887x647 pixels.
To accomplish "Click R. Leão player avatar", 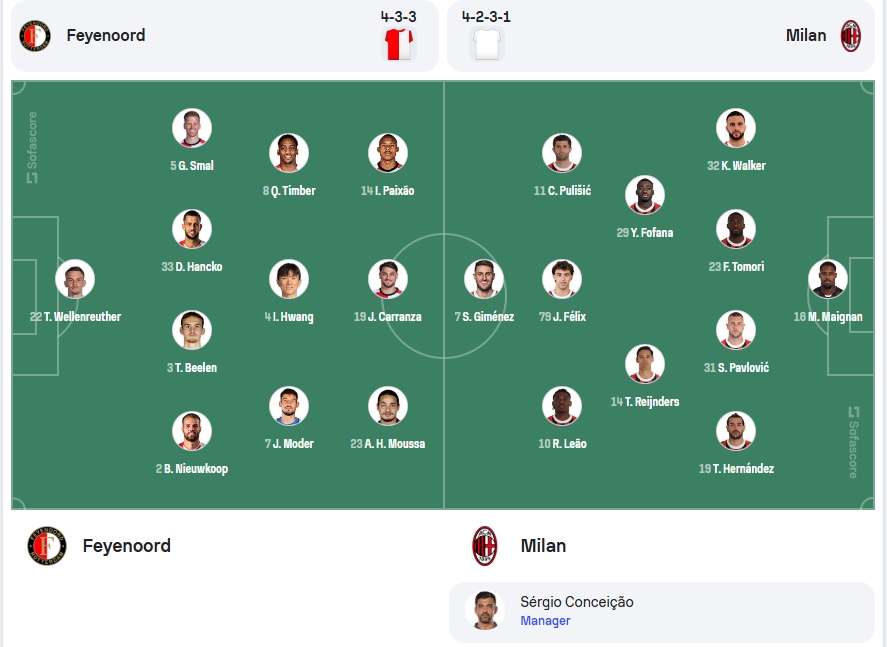I will point(562,406).
